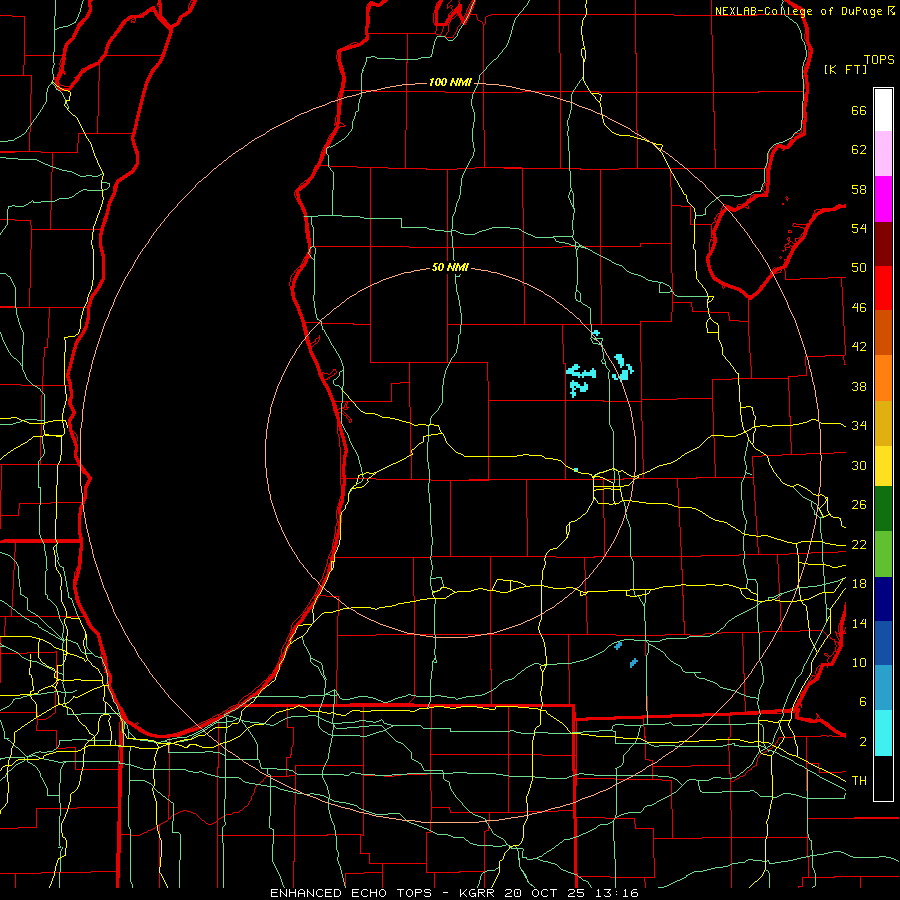The image size is (900, 900).
Task: Click the light green 22 kft swatch
Action: pos(883,554)
